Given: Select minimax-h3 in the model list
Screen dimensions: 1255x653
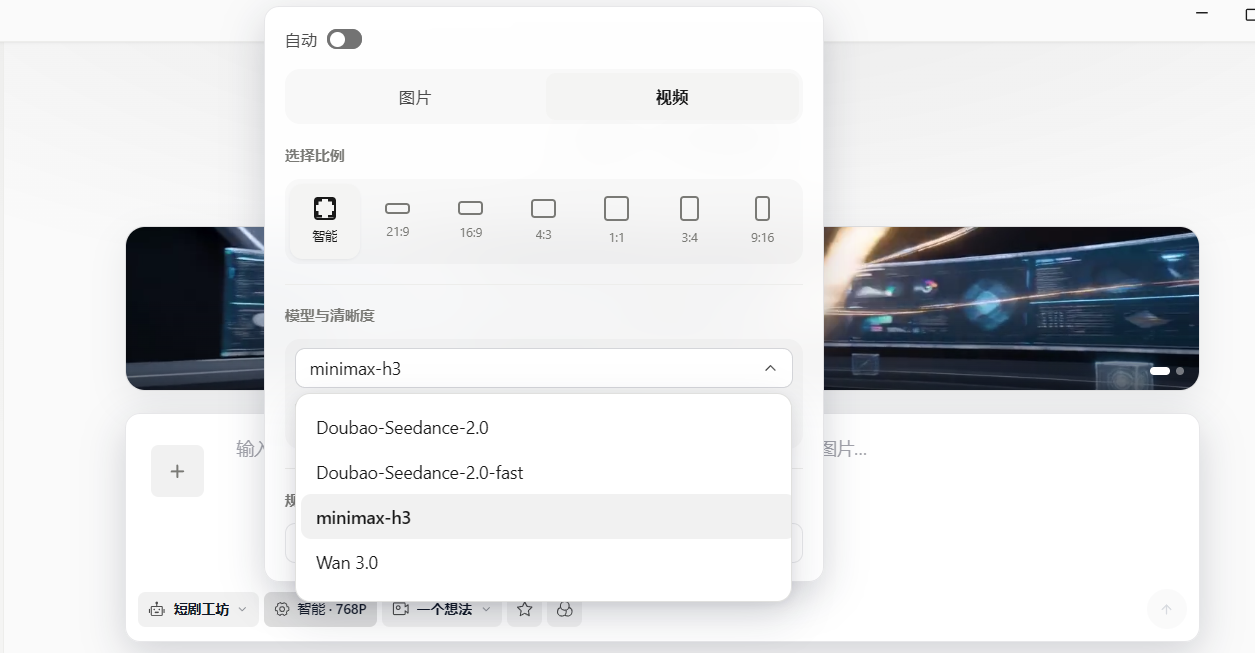Looking at the screenshot, I should pos(546,517).
